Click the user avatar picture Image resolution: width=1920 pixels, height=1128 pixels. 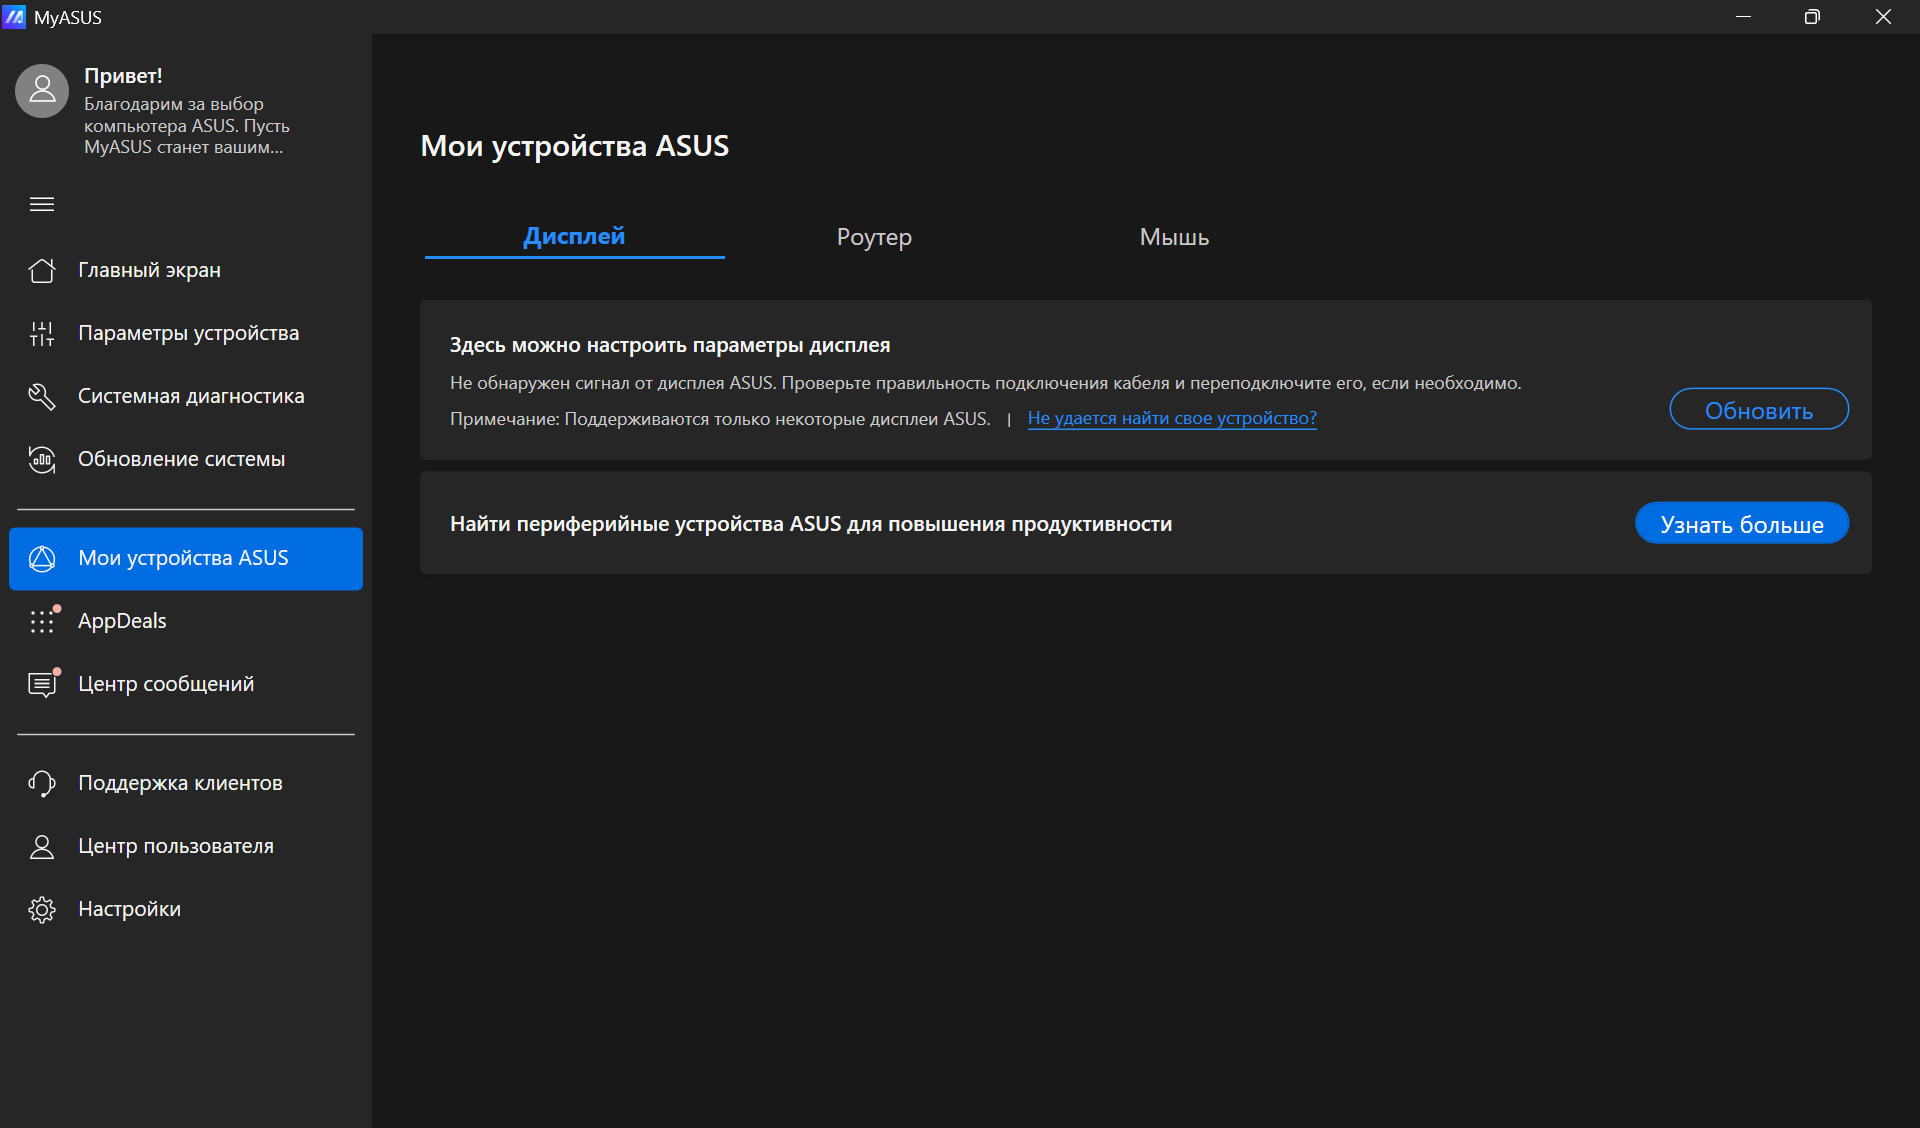click(x=42, y=91)
